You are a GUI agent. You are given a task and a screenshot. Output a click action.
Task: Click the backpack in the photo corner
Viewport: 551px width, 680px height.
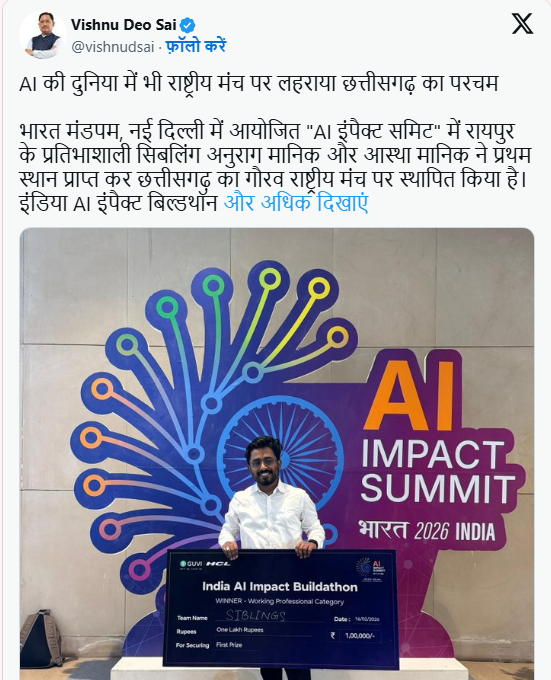click(41, 638)
